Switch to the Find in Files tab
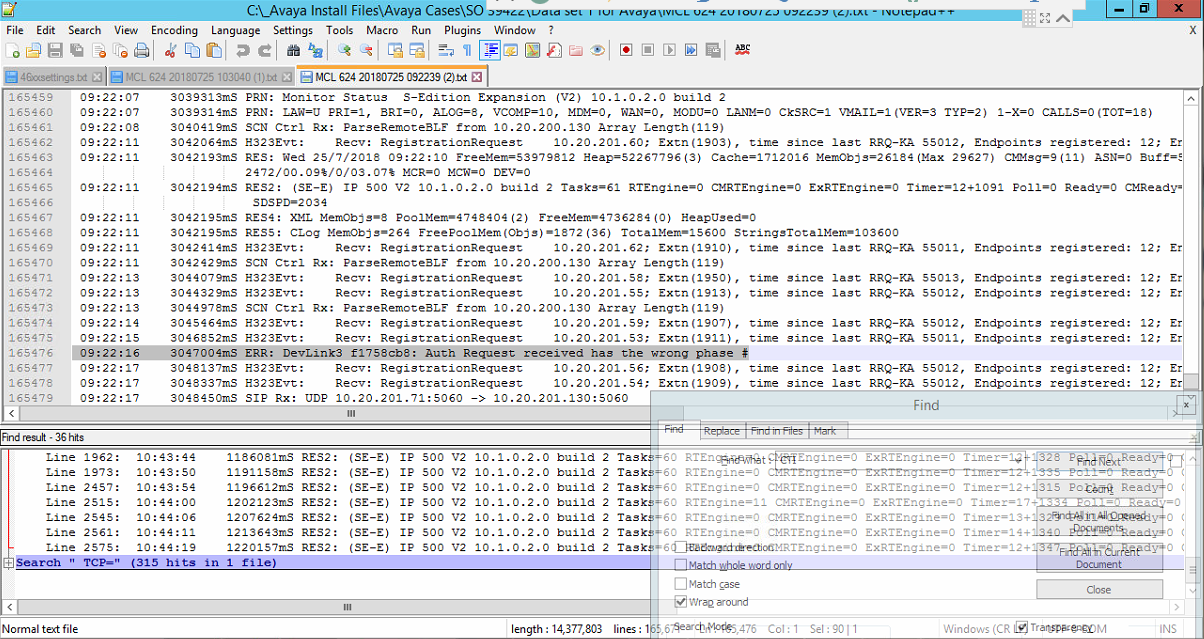The height and width of the screenshot is (639, 1204). (x=777, y=431)
